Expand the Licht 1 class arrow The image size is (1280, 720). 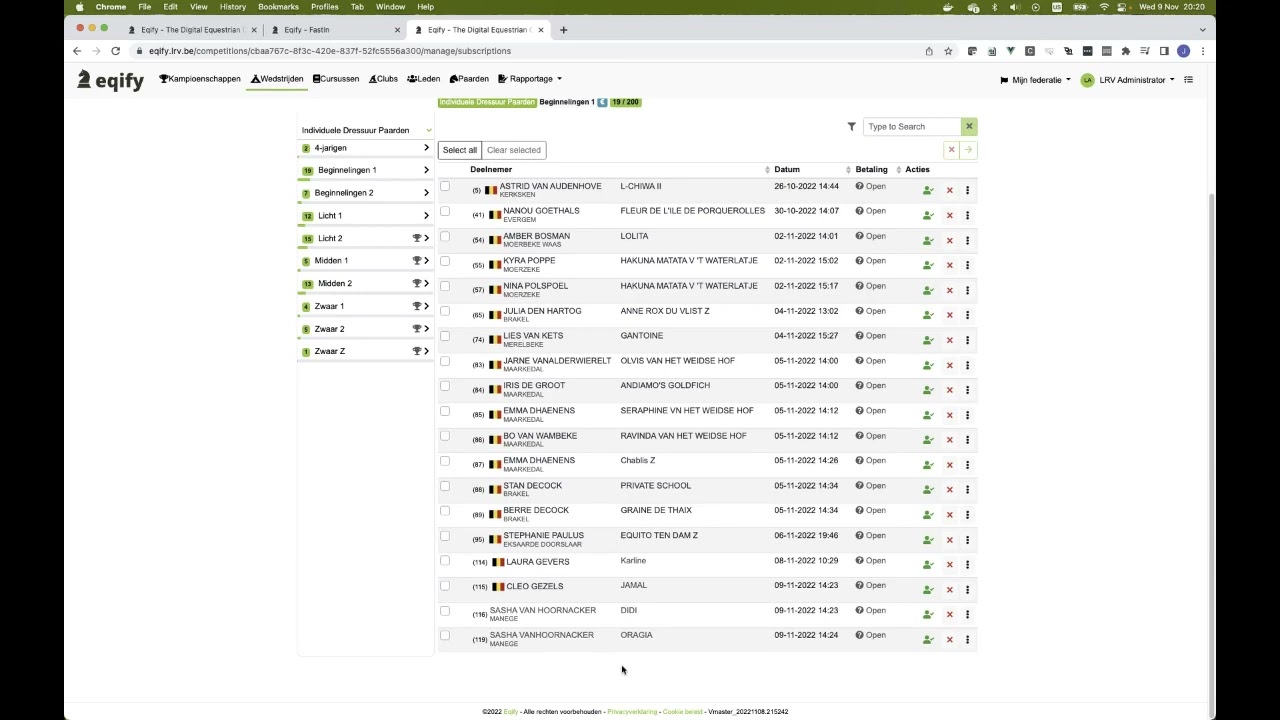(426, 216)
